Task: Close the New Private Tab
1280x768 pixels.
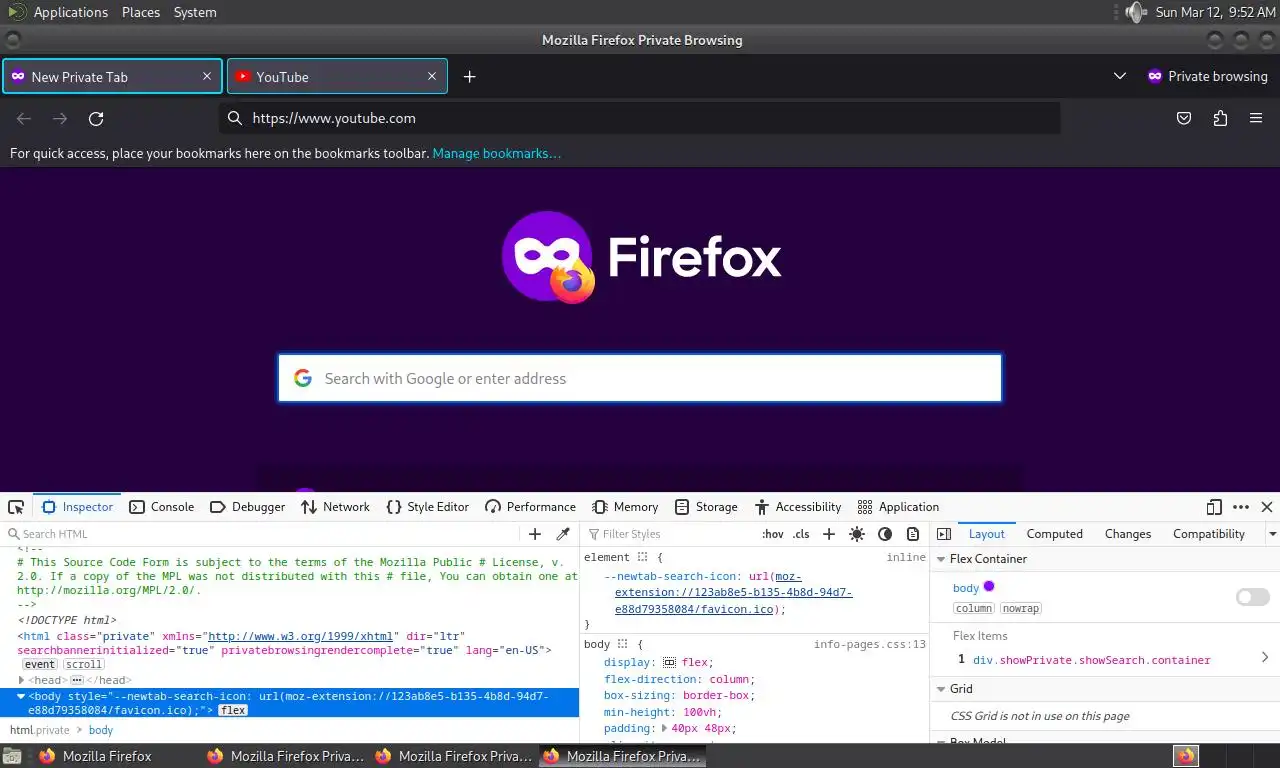Action: pyautogui.click(x=207, y=76)
